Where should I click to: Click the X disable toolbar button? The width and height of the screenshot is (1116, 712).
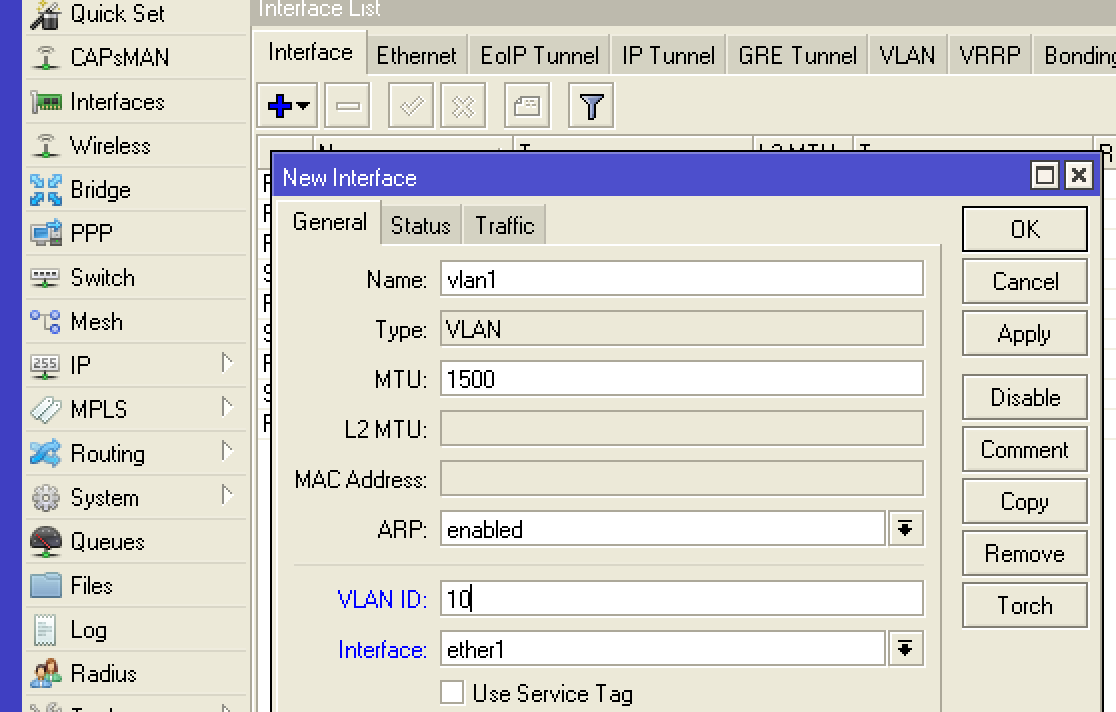[463, 106]
